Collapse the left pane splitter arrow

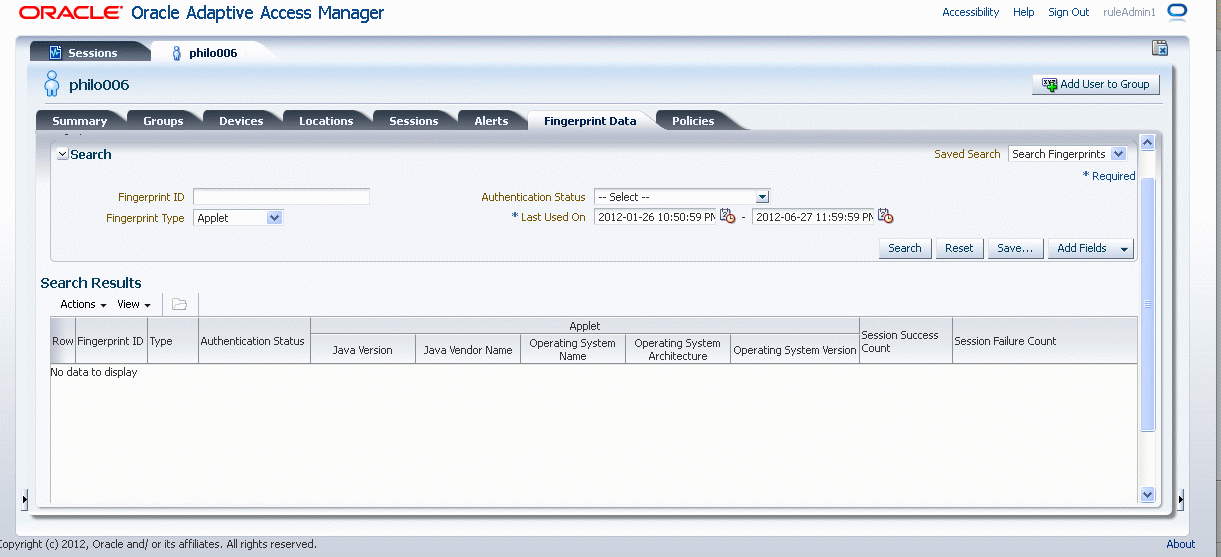click(x=25, y=499)
